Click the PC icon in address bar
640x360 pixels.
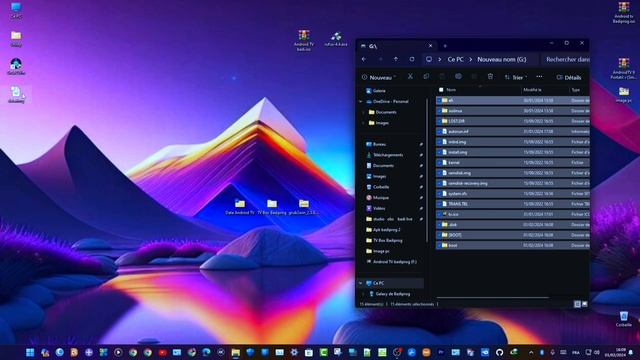429,59
